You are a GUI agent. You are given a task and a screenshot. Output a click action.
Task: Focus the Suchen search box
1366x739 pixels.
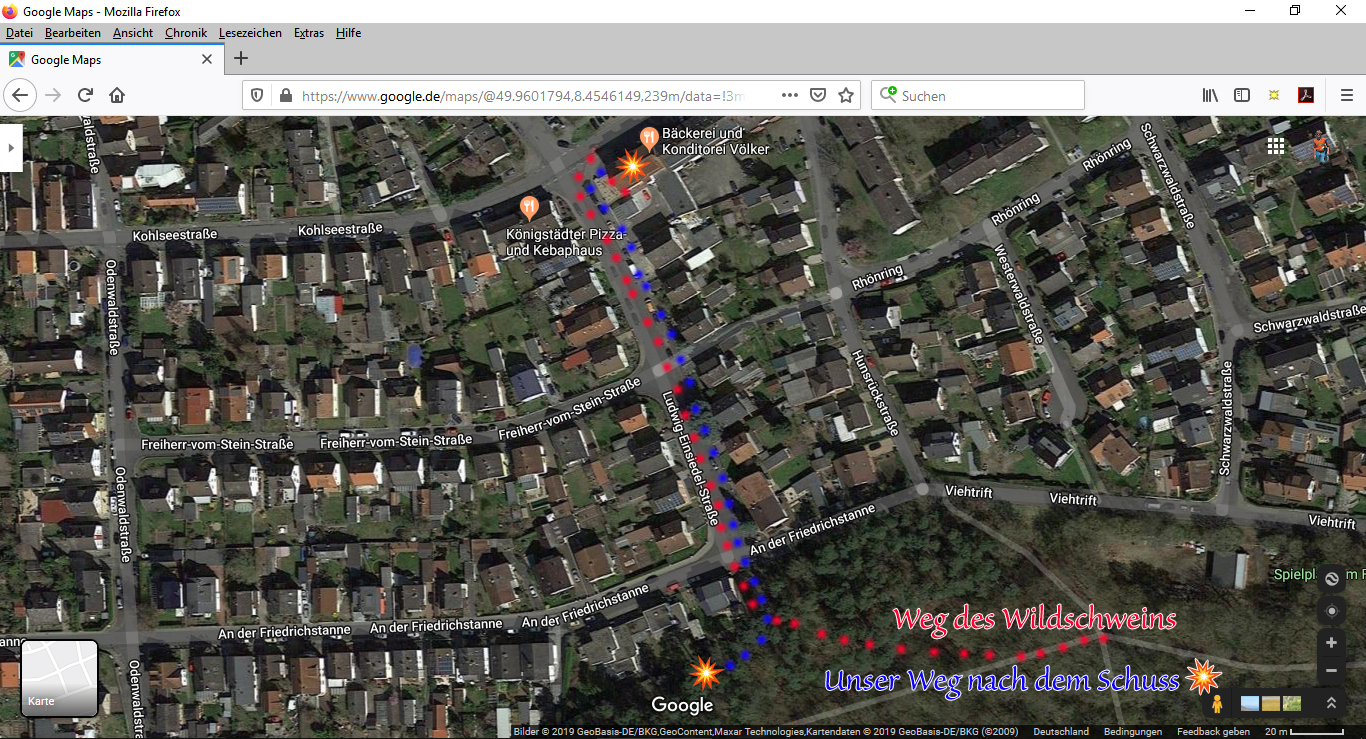(x=977, y=96)
